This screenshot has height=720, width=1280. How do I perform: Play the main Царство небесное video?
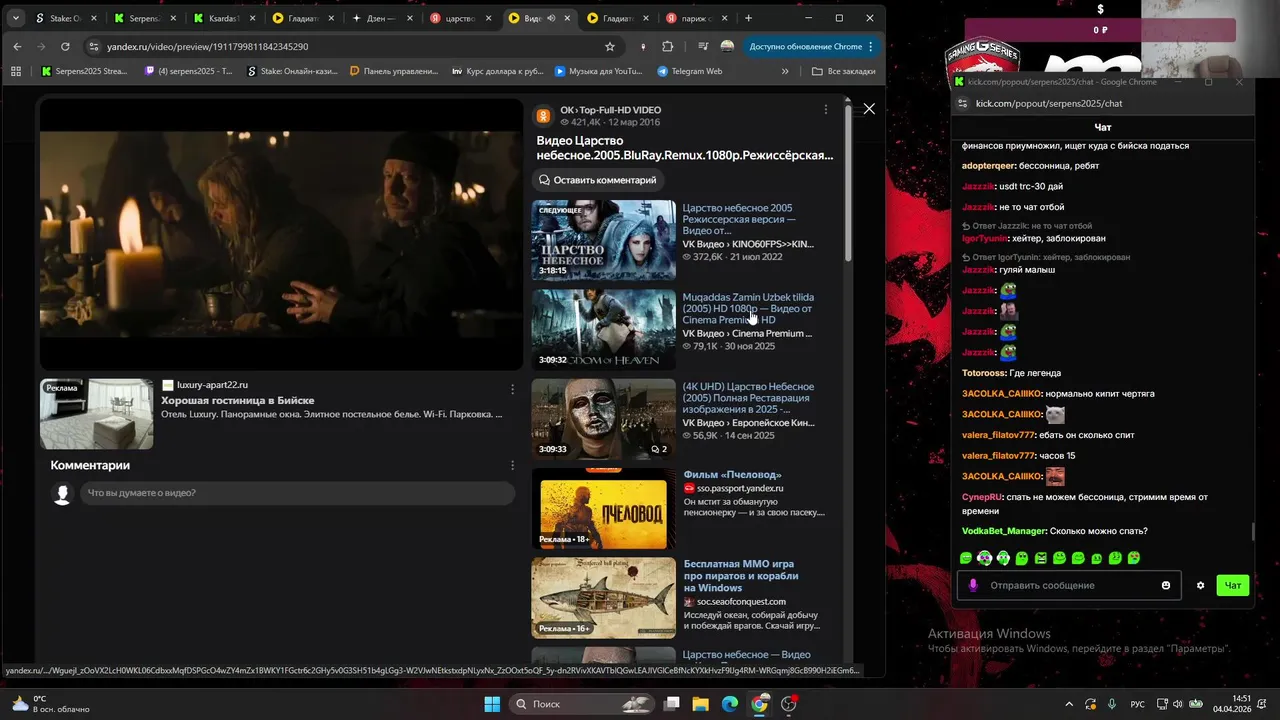(281, 234)
